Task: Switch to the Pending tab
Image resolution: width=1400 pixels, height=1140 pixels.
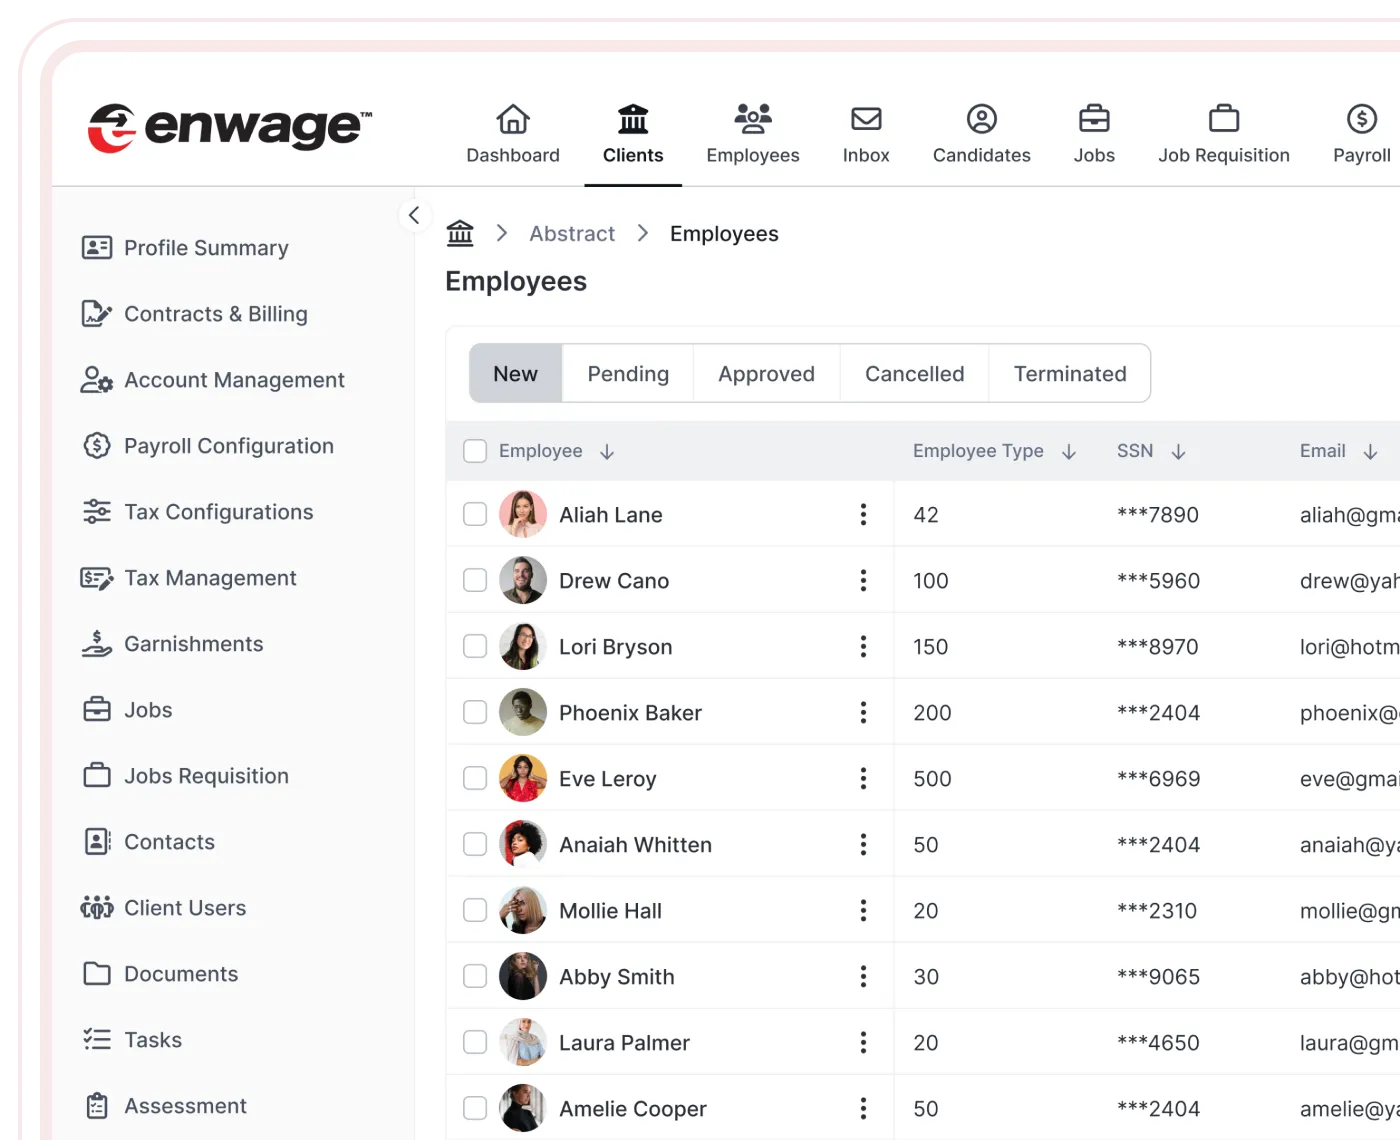Action: tap(628, 374)
